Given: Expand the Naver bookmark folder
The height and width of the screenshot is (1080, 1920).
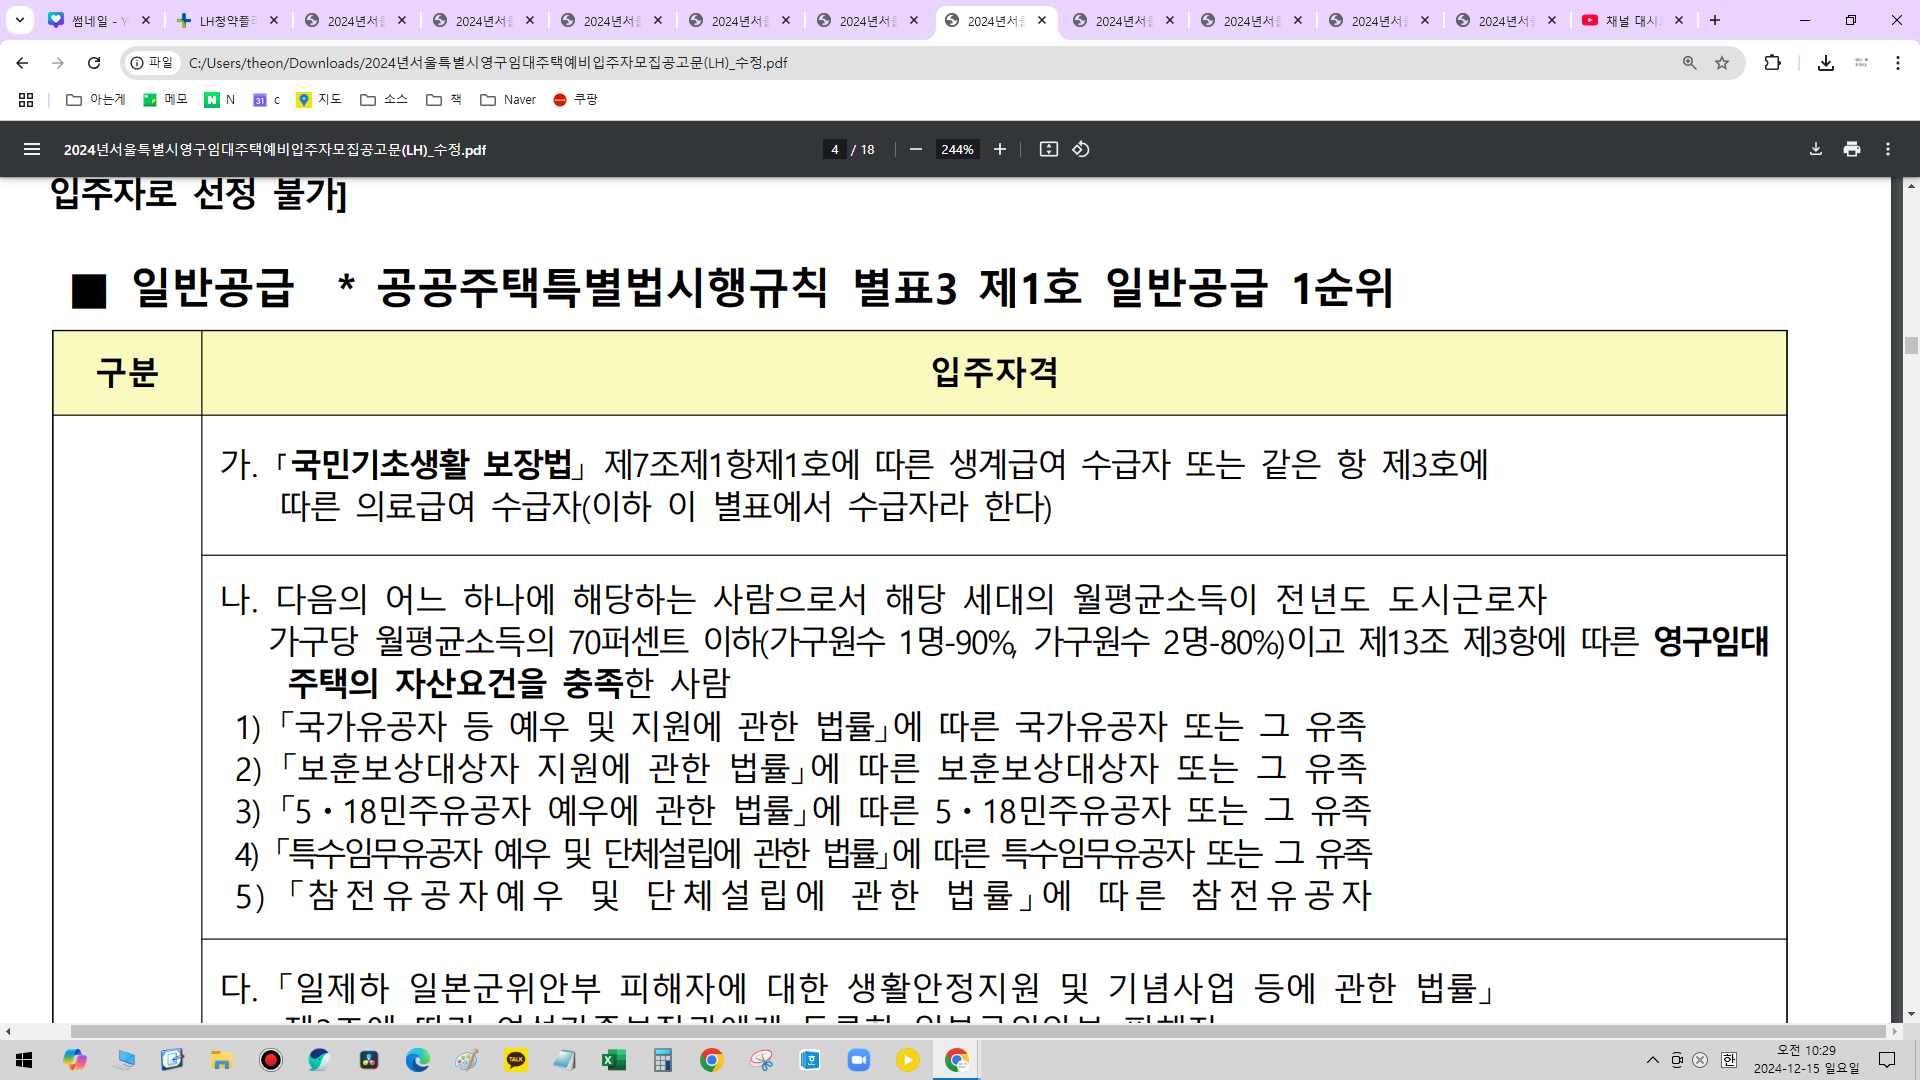Looking at the screenshot, I should coord(508,100).
